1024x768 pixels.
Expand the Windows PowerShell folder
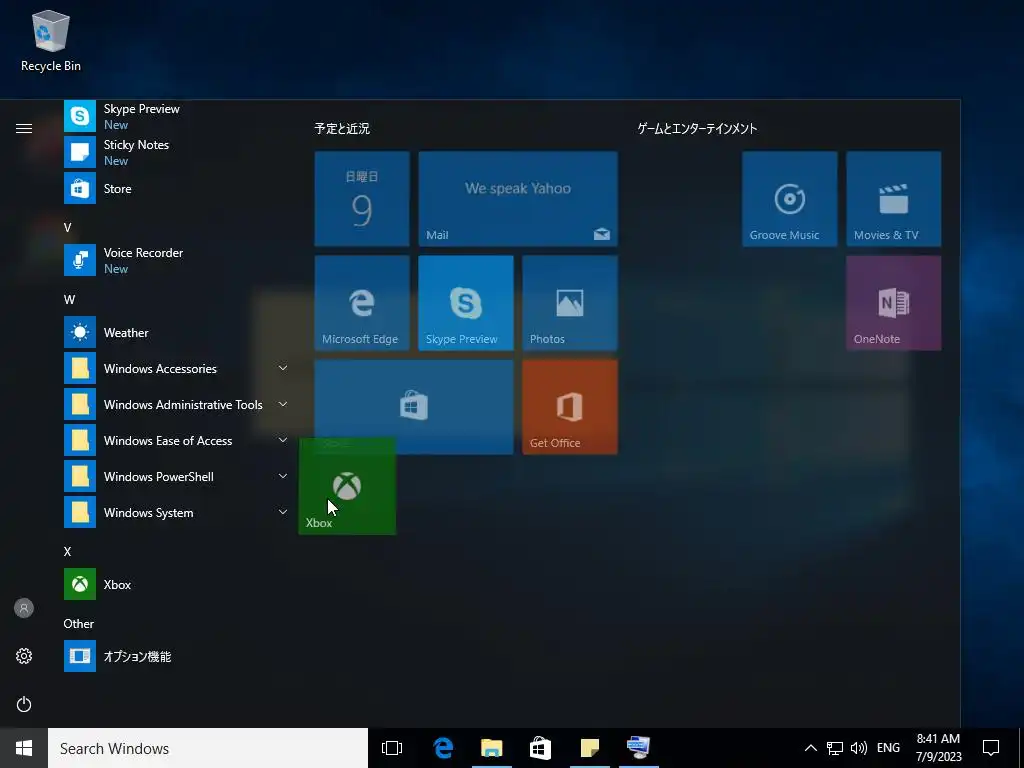(176, 476)
